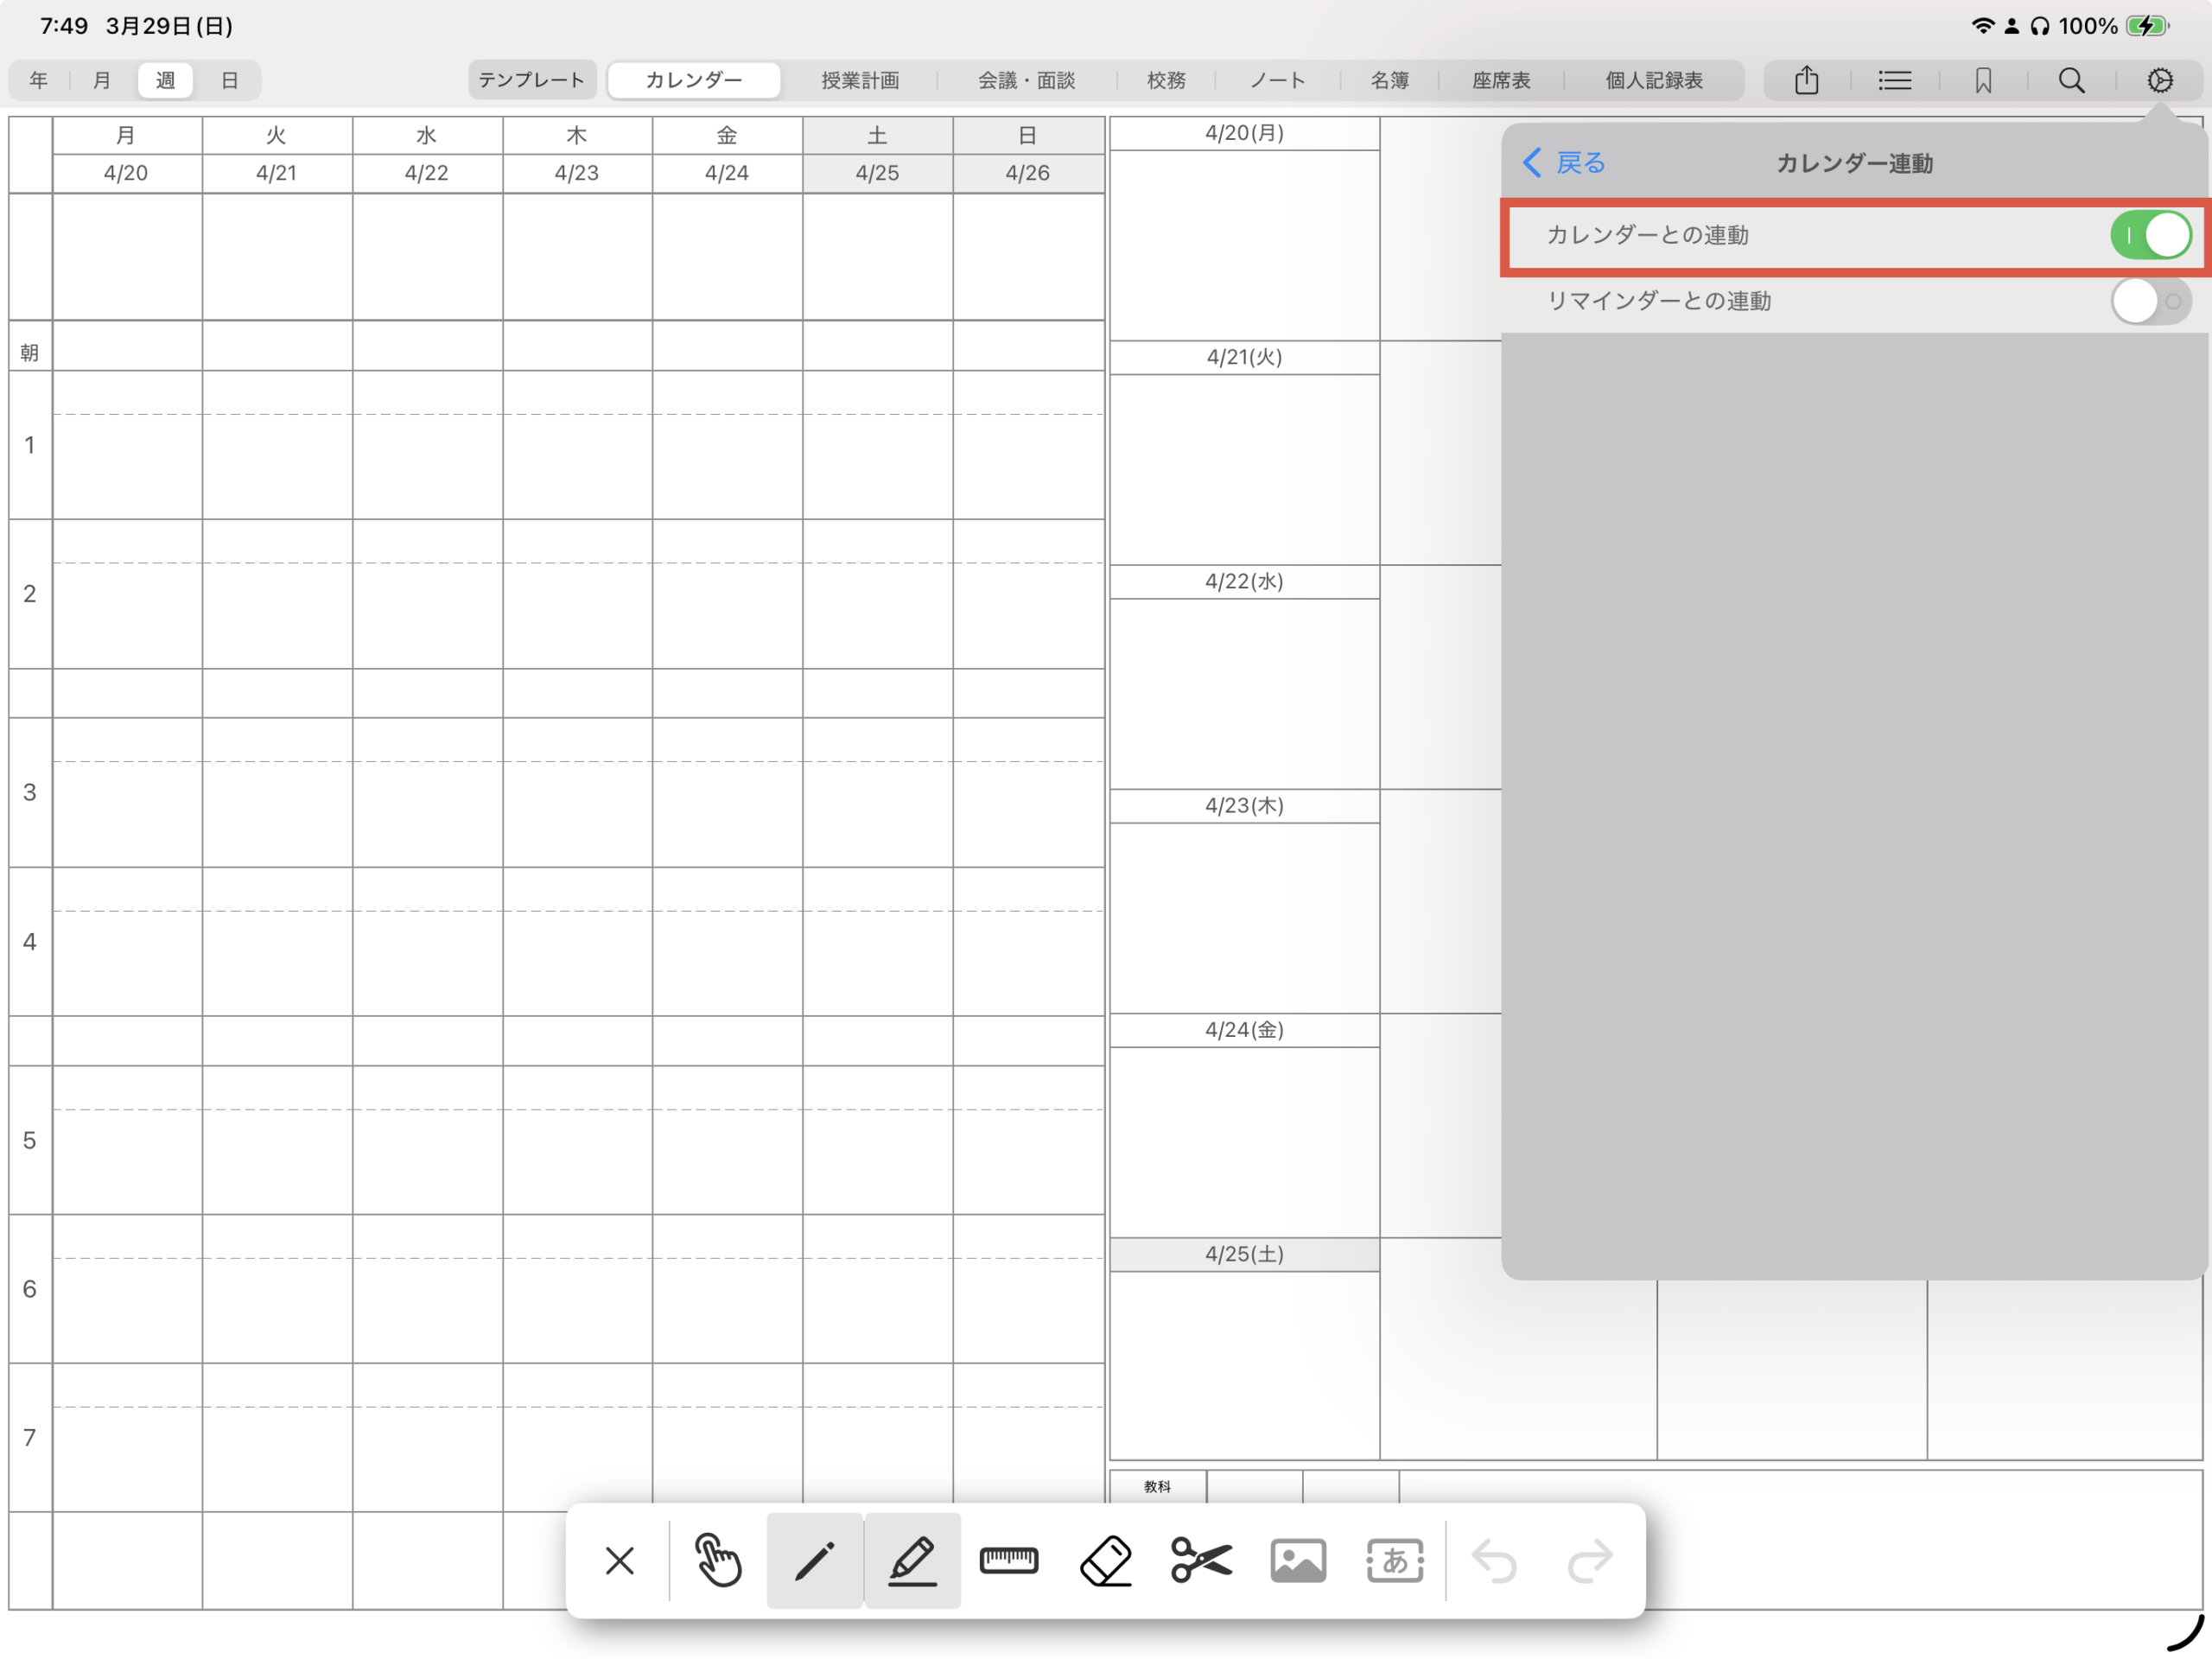
Task: Choose the scissors cut tool
Action: 1201,1560
